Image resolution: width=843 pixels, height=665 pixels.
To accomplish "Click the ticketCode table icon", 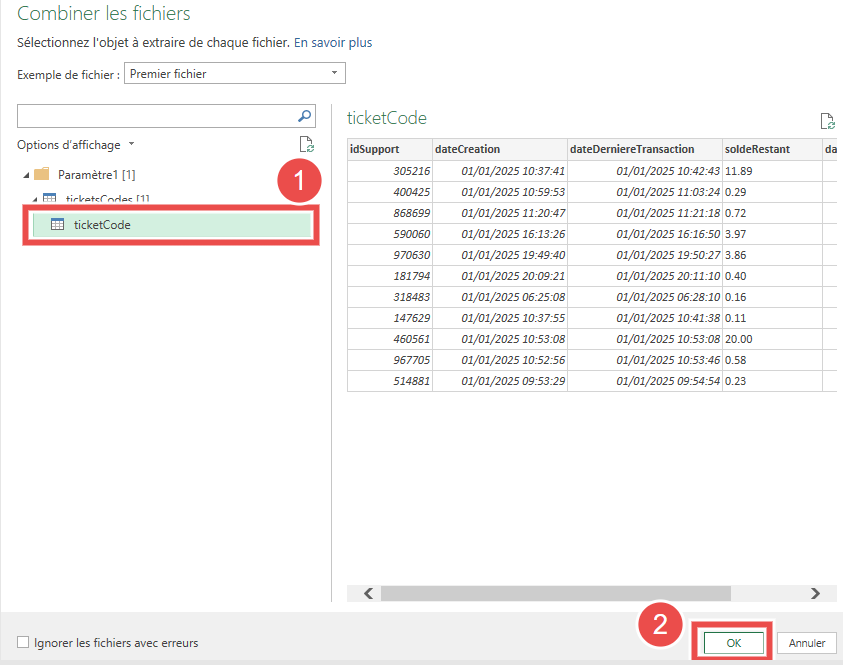I will [x=58, y=225].
